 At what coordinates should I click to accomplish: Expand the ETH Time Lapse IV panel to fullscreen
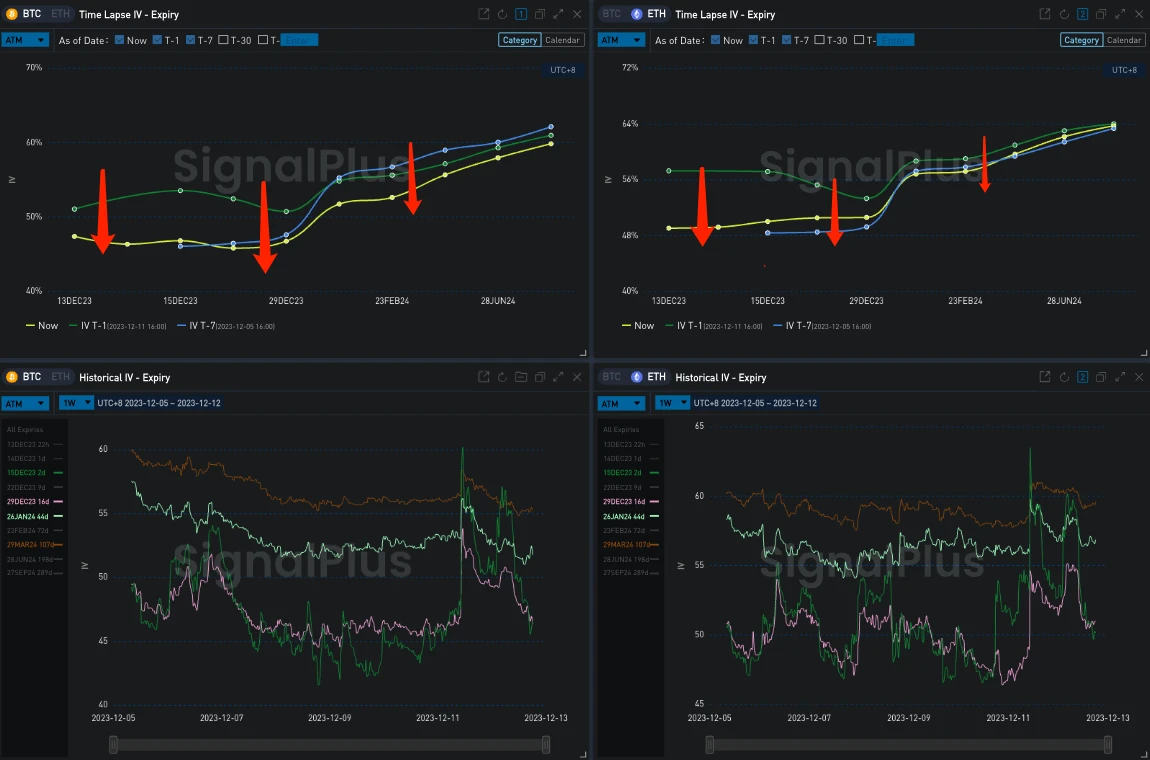click(x=1118, y=14)
